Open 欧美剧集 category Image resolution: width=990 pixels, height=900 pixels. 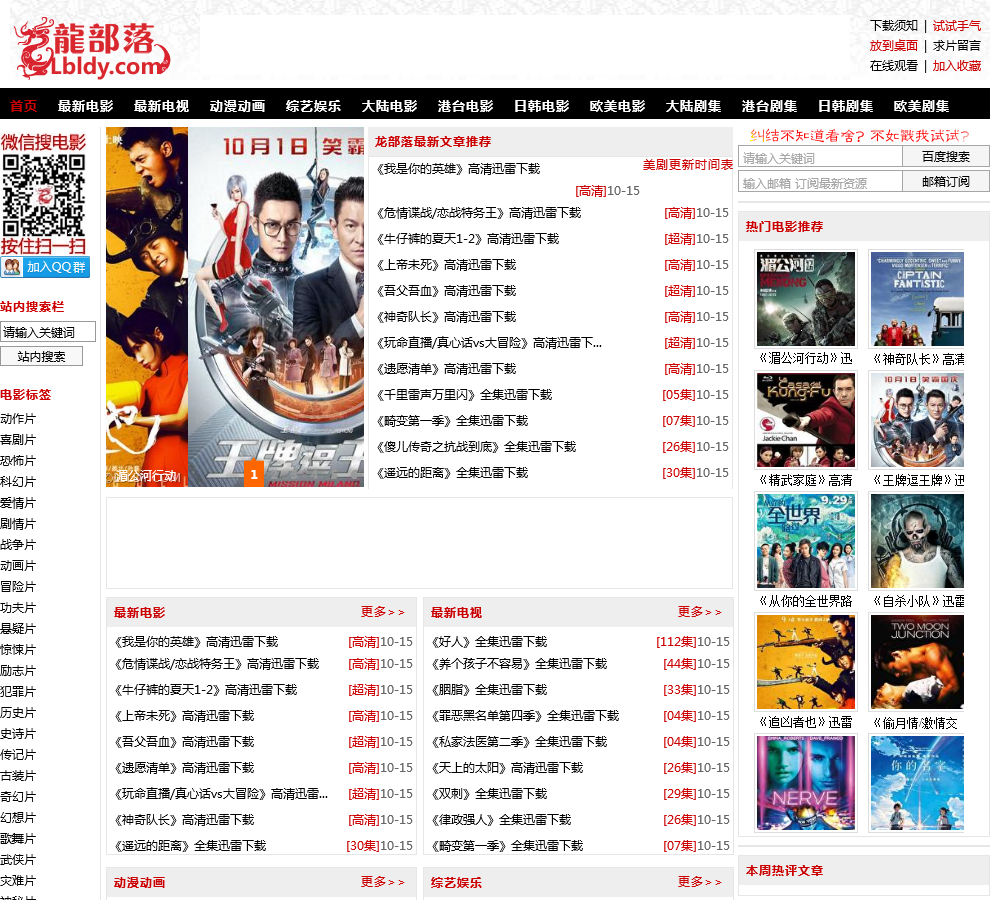(x=921, y=106)
